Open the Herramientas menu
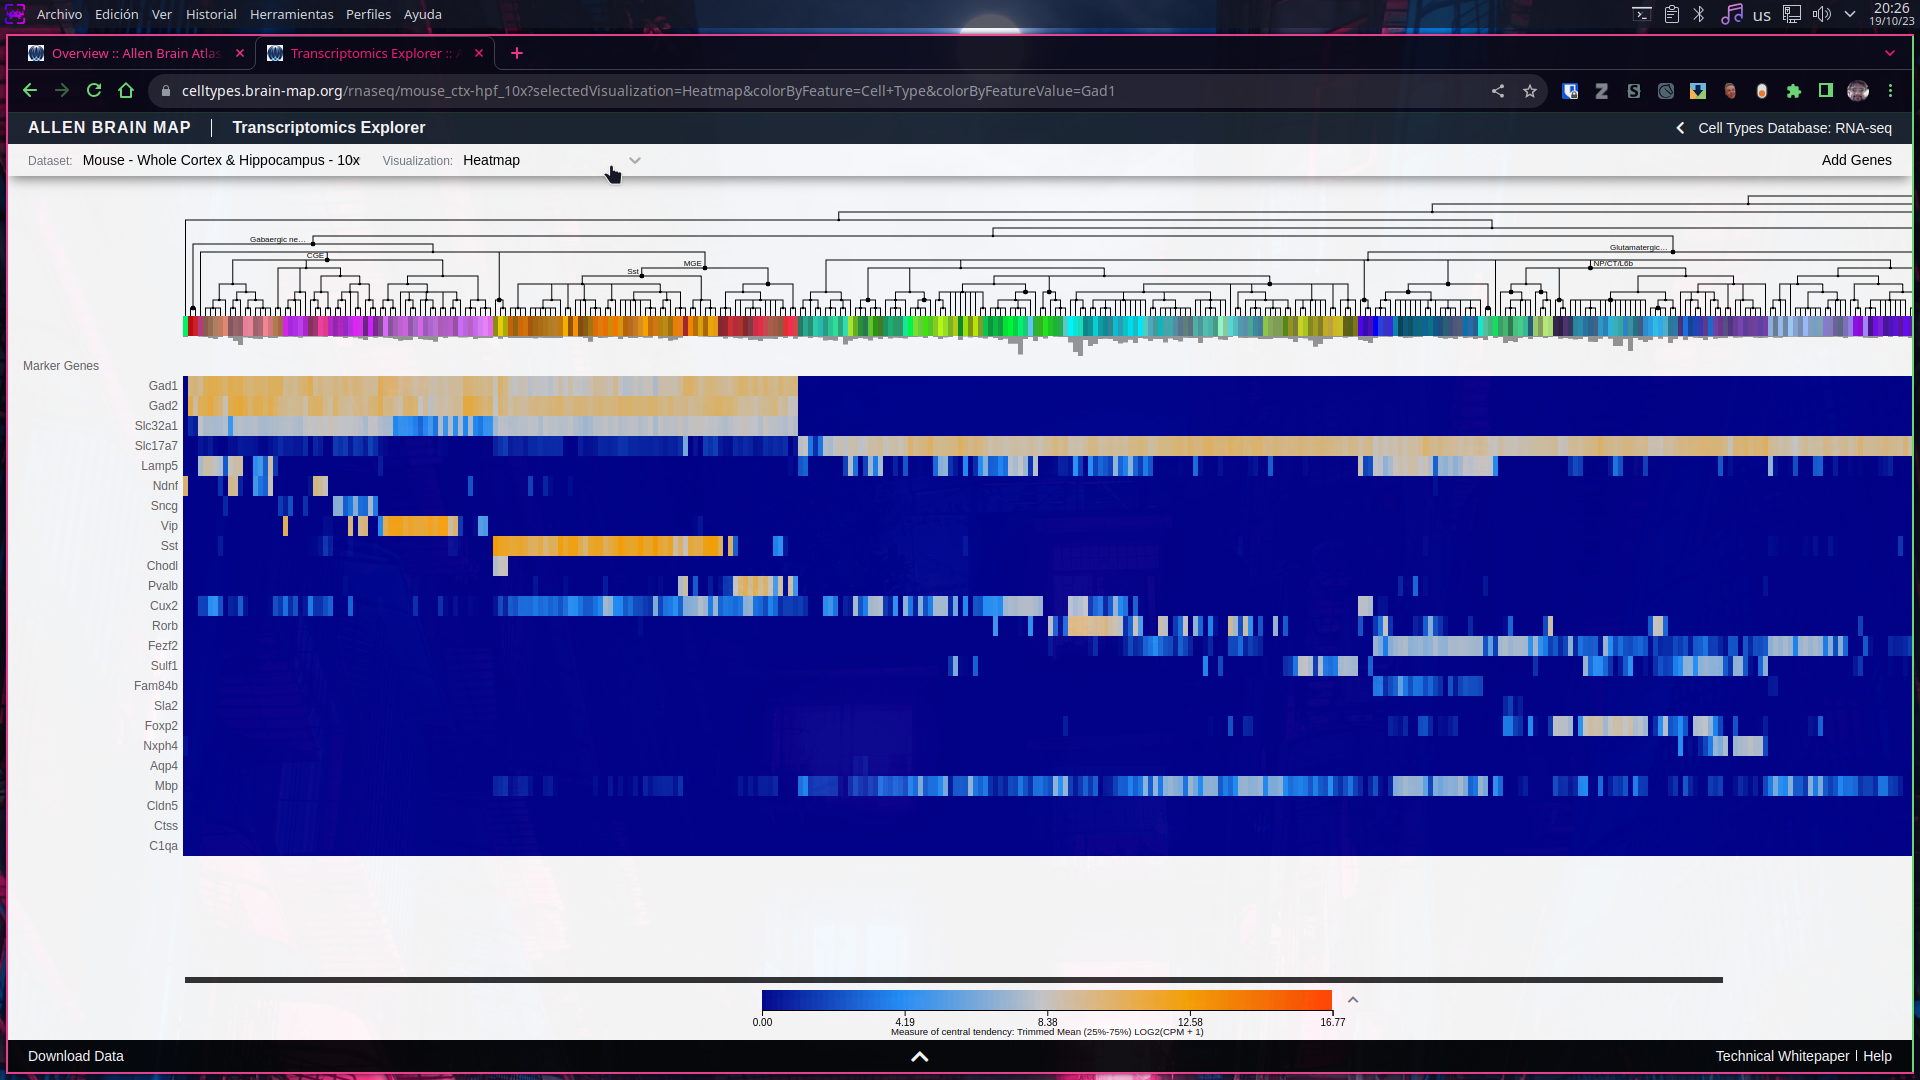Screen dimensions: 1920x1080 pos(292,14)
